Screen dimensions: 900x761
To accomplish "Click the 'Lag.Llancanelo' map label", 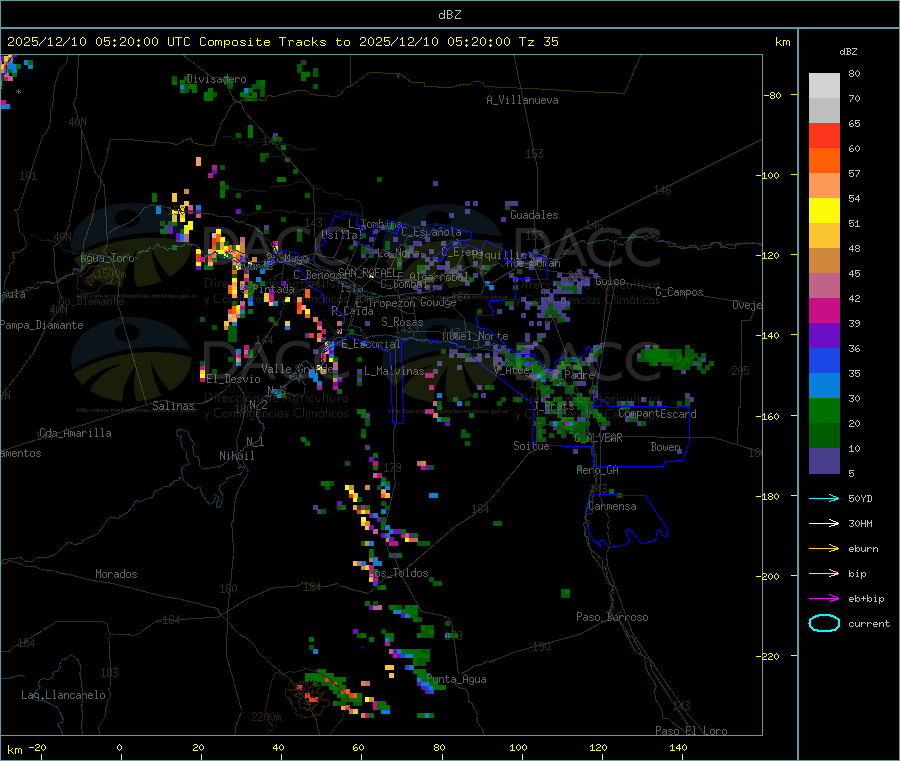I will pyautogui.click(x=64, y=695).
